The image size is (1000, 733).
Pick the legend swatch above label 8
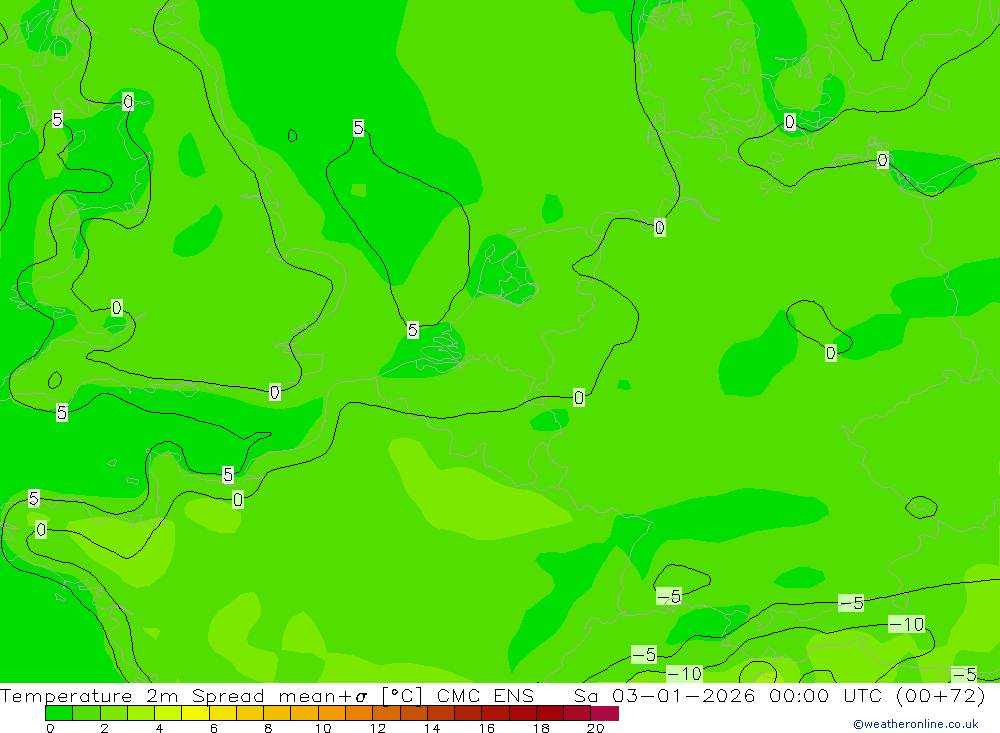277,713
